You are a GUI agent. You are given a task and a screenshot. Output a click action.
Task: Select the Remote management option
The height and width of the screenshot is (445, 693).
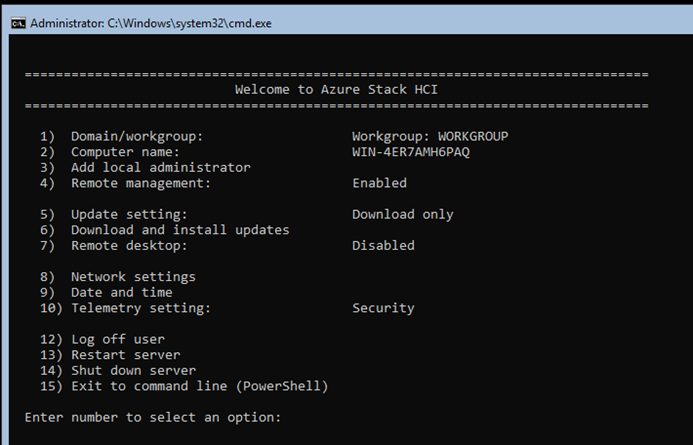click(x=140, y=183)
